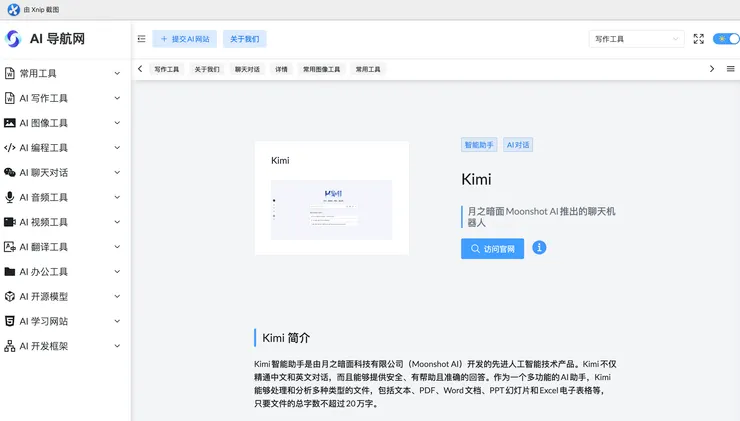Expand the AI 办公工具 chevron

click(117, 271)
